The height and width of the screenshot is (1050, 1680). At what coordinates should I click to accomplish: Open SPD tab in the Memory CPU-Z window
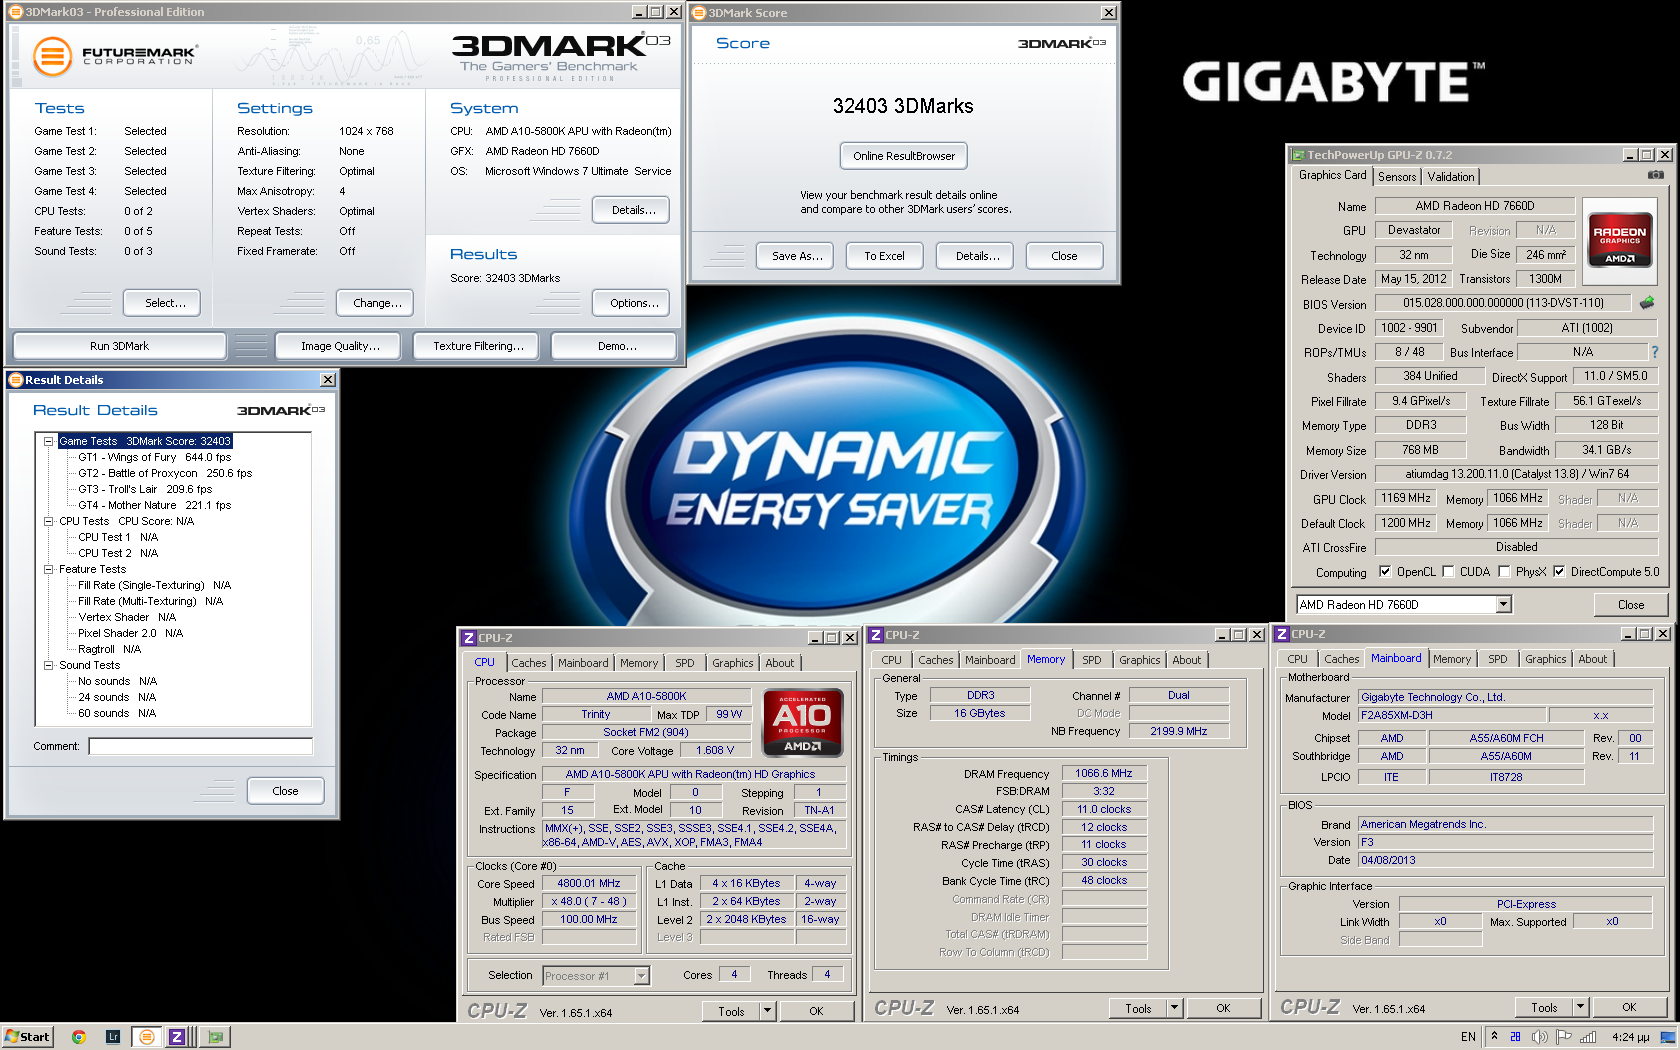point(1092,660)
